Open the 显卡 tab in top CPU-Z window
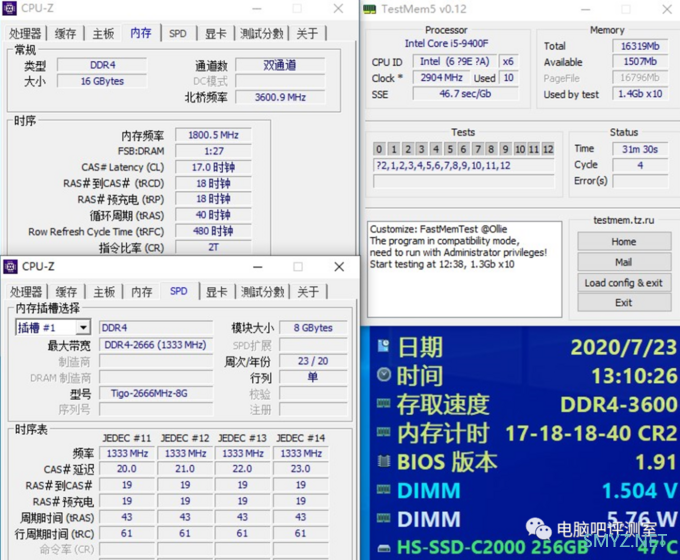The image size is (680, 560). pyautogui.click(x=216, y=33)
